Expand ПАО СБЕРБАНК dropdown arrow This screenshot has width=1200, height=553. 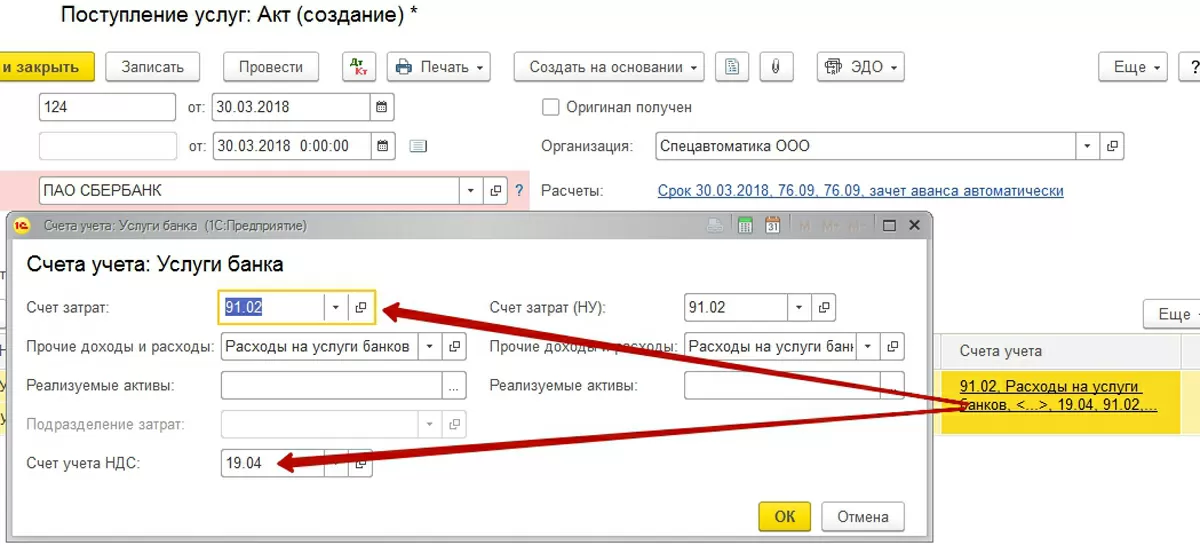pos(472,190)
